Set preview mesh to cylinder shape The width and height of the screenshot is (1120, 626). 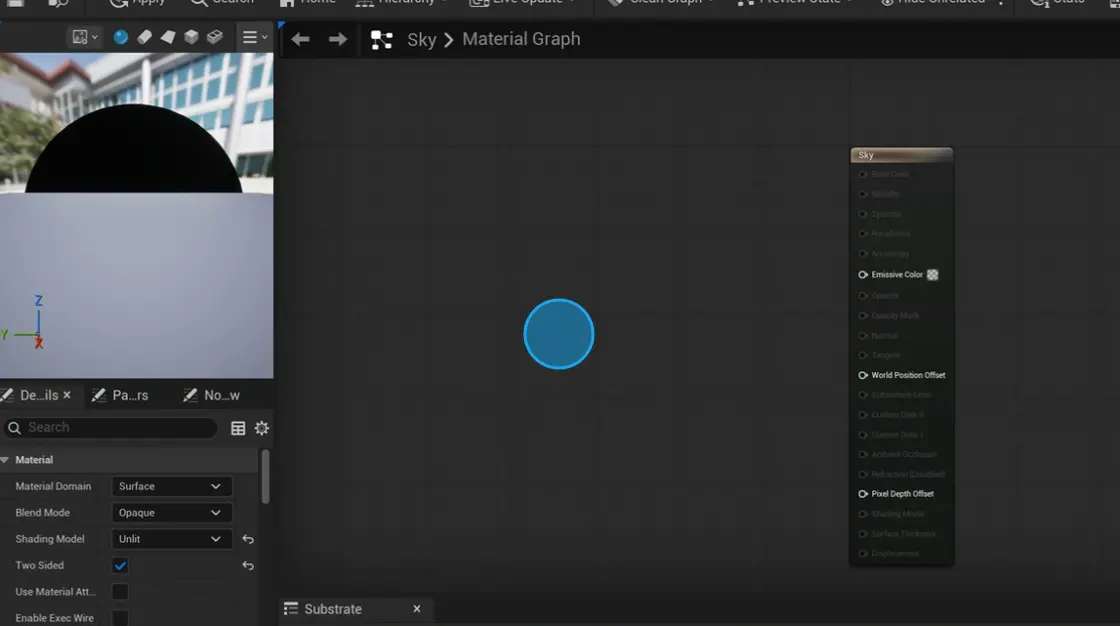pyautogui.click(x=145, y=37)
